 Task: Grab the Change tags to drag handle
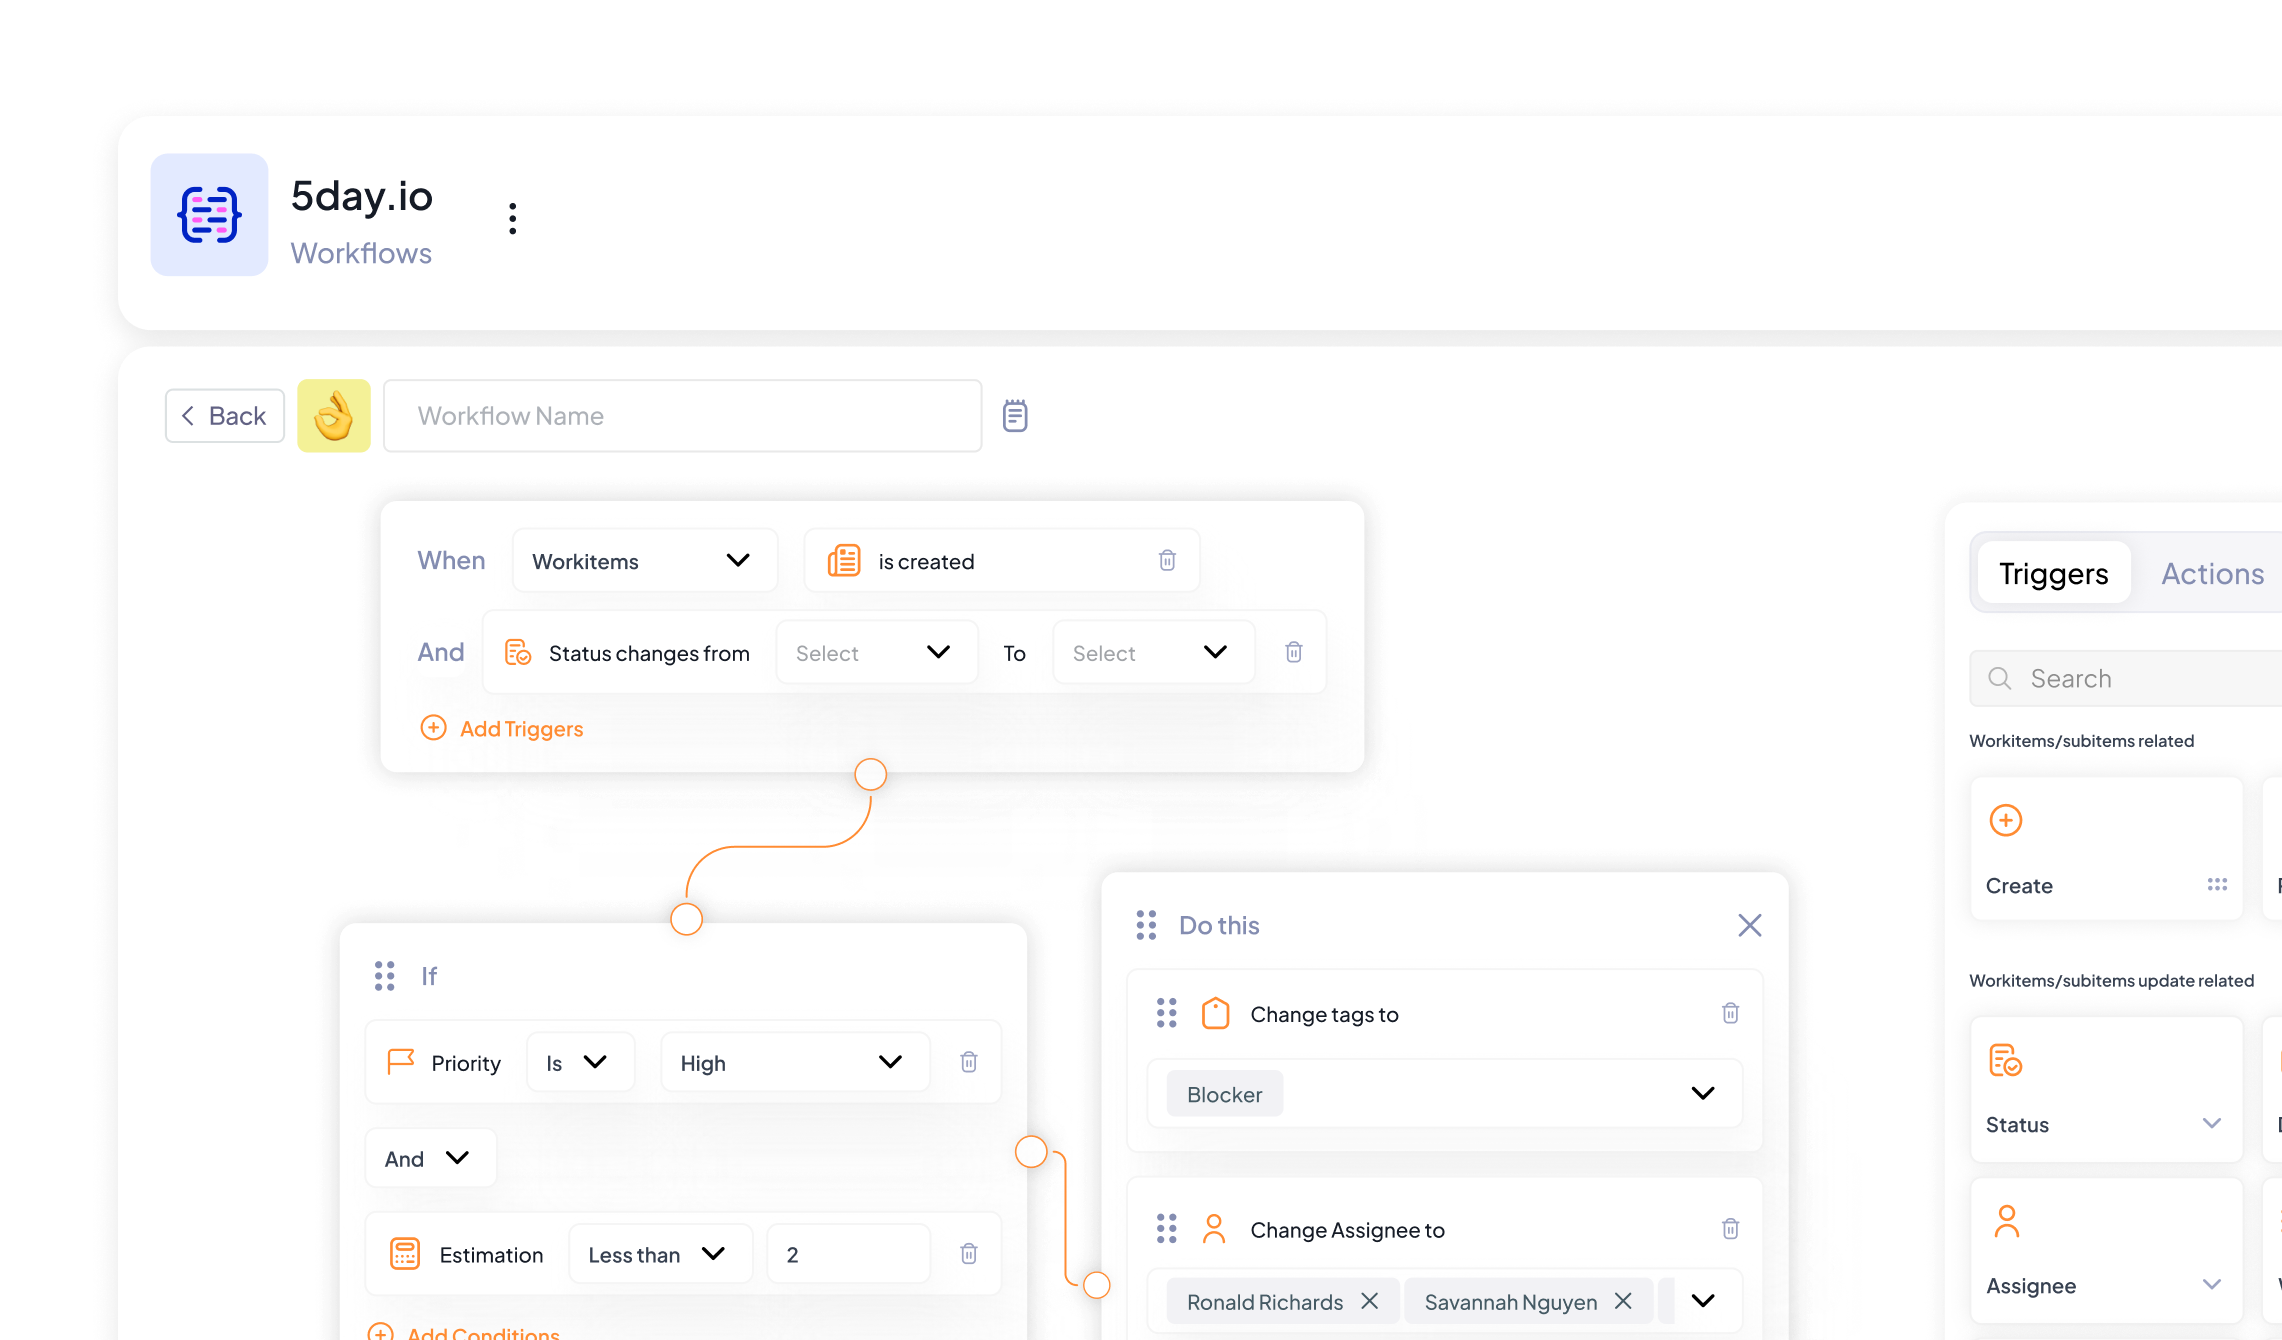coord(1167,1013)
